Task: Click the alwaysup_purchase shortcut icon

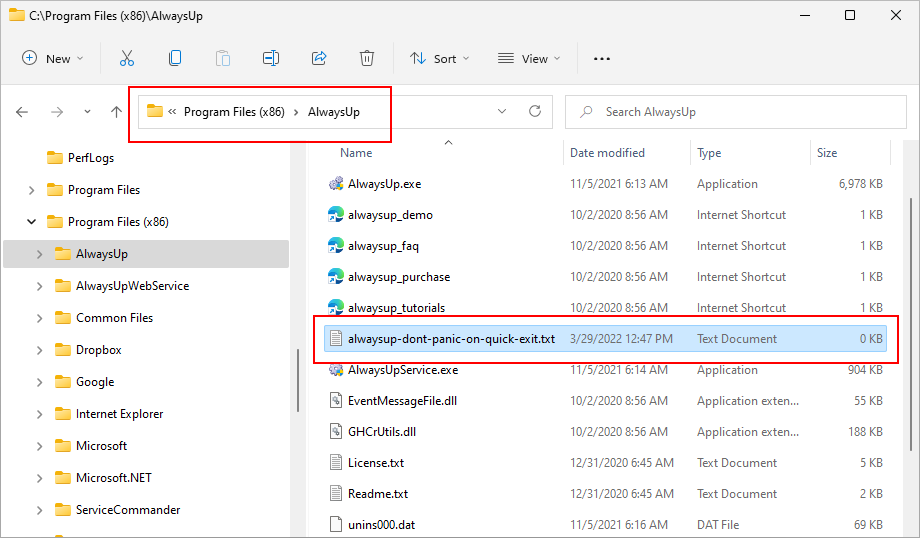Action: pyautogui.click(x=336, y=277)
